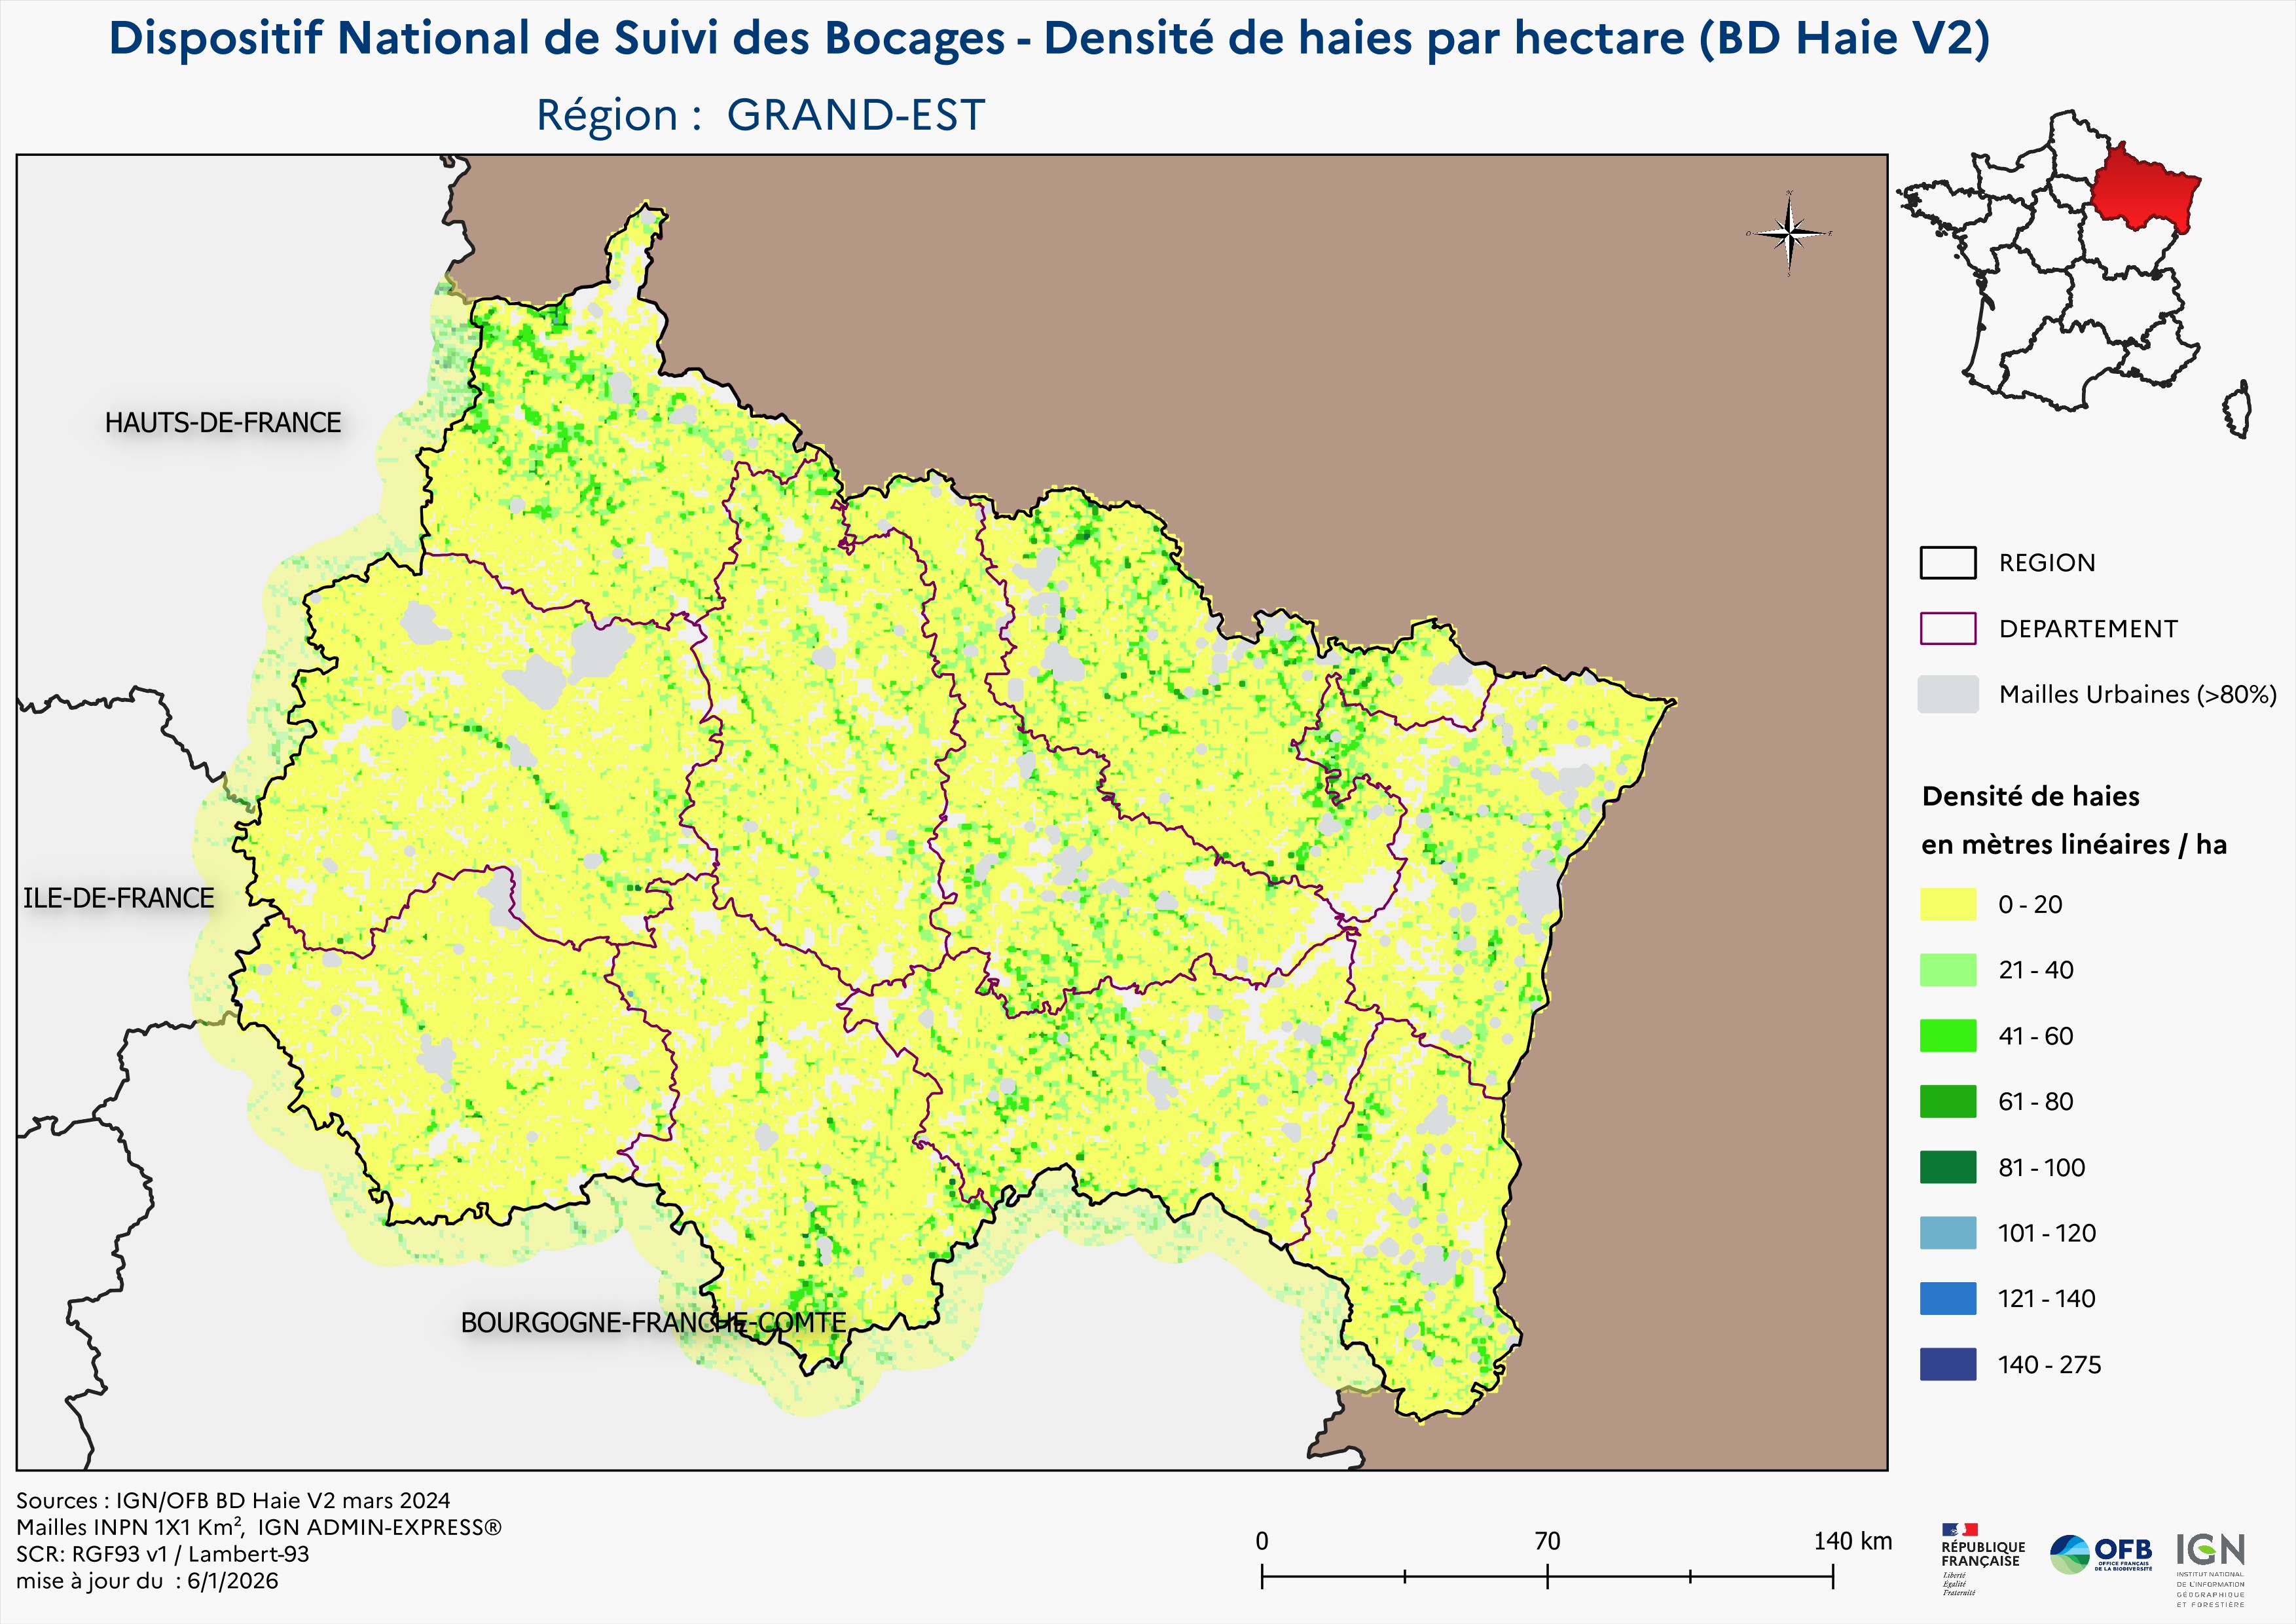Click the REGION black outline legend symbol

coord(1947,563)
